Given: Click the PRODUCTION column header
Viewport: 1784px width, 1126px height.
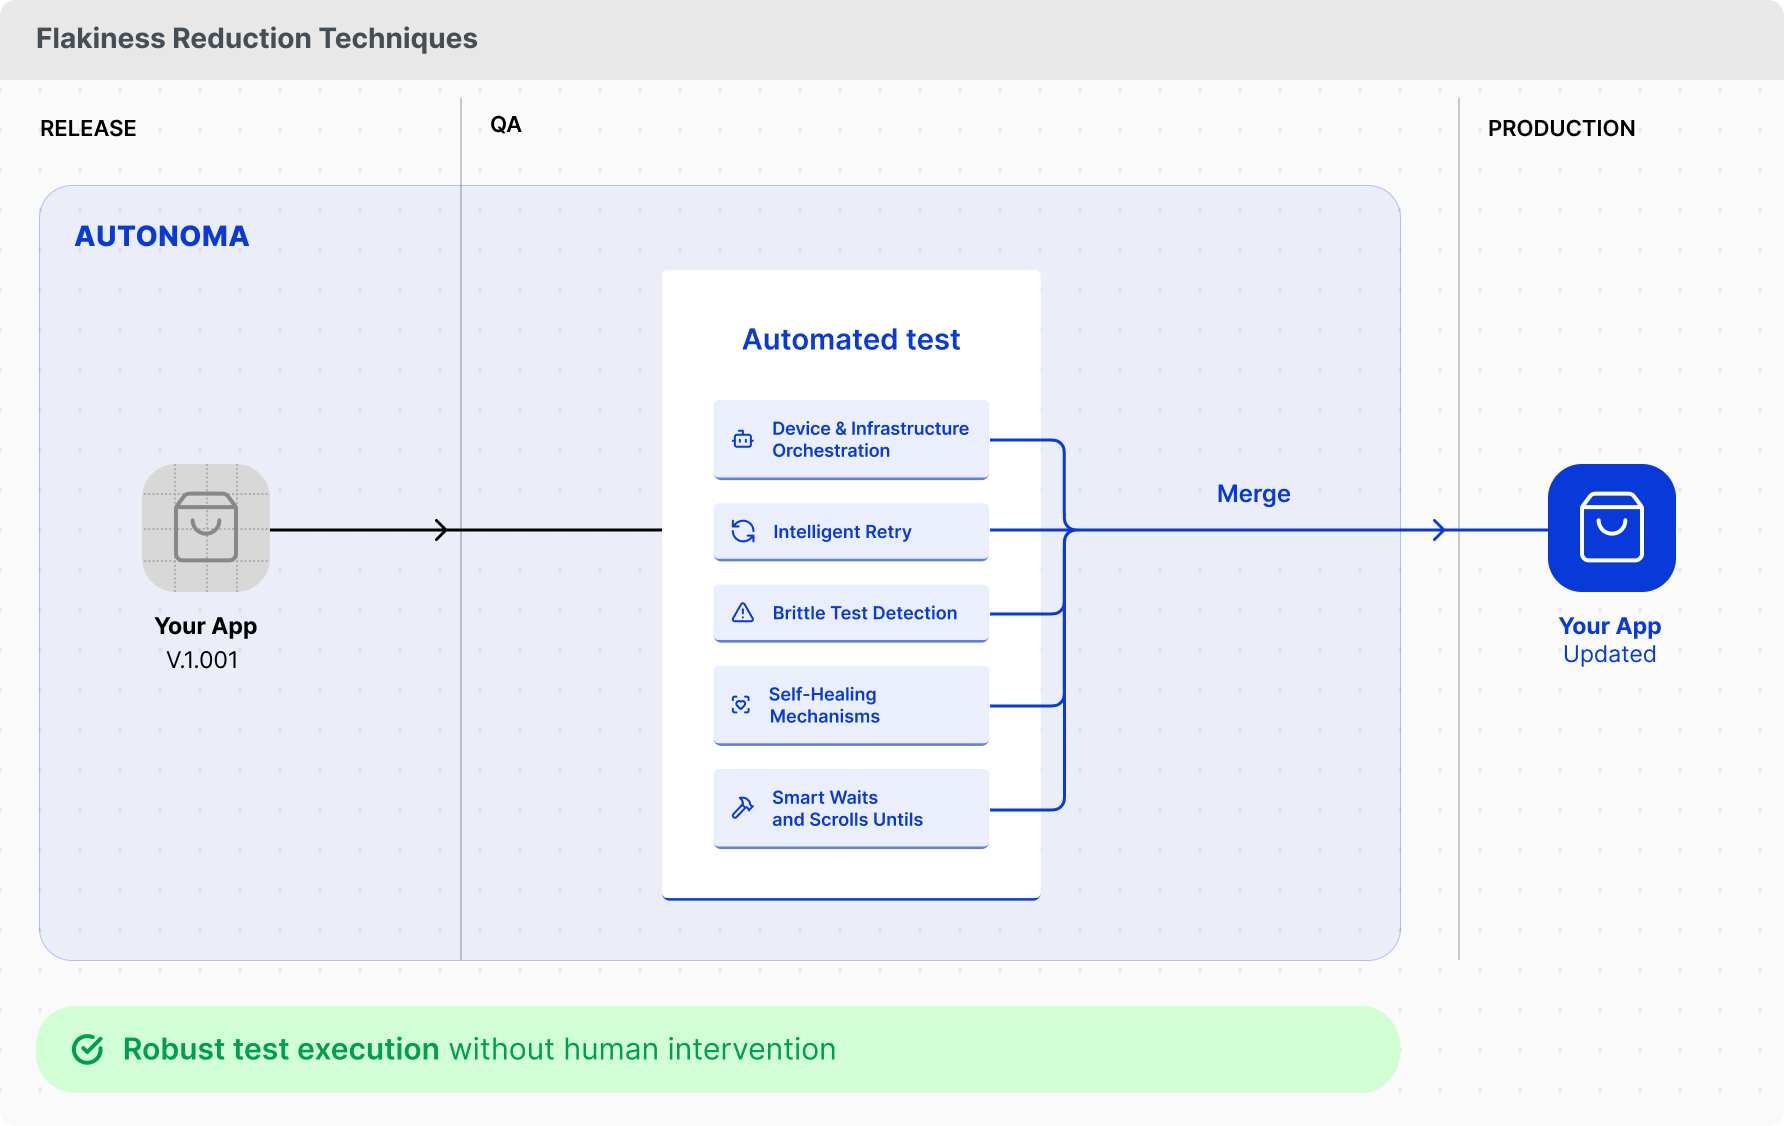Looking at the screenshot, I should pyautogui.click(x=1561, y=128).
